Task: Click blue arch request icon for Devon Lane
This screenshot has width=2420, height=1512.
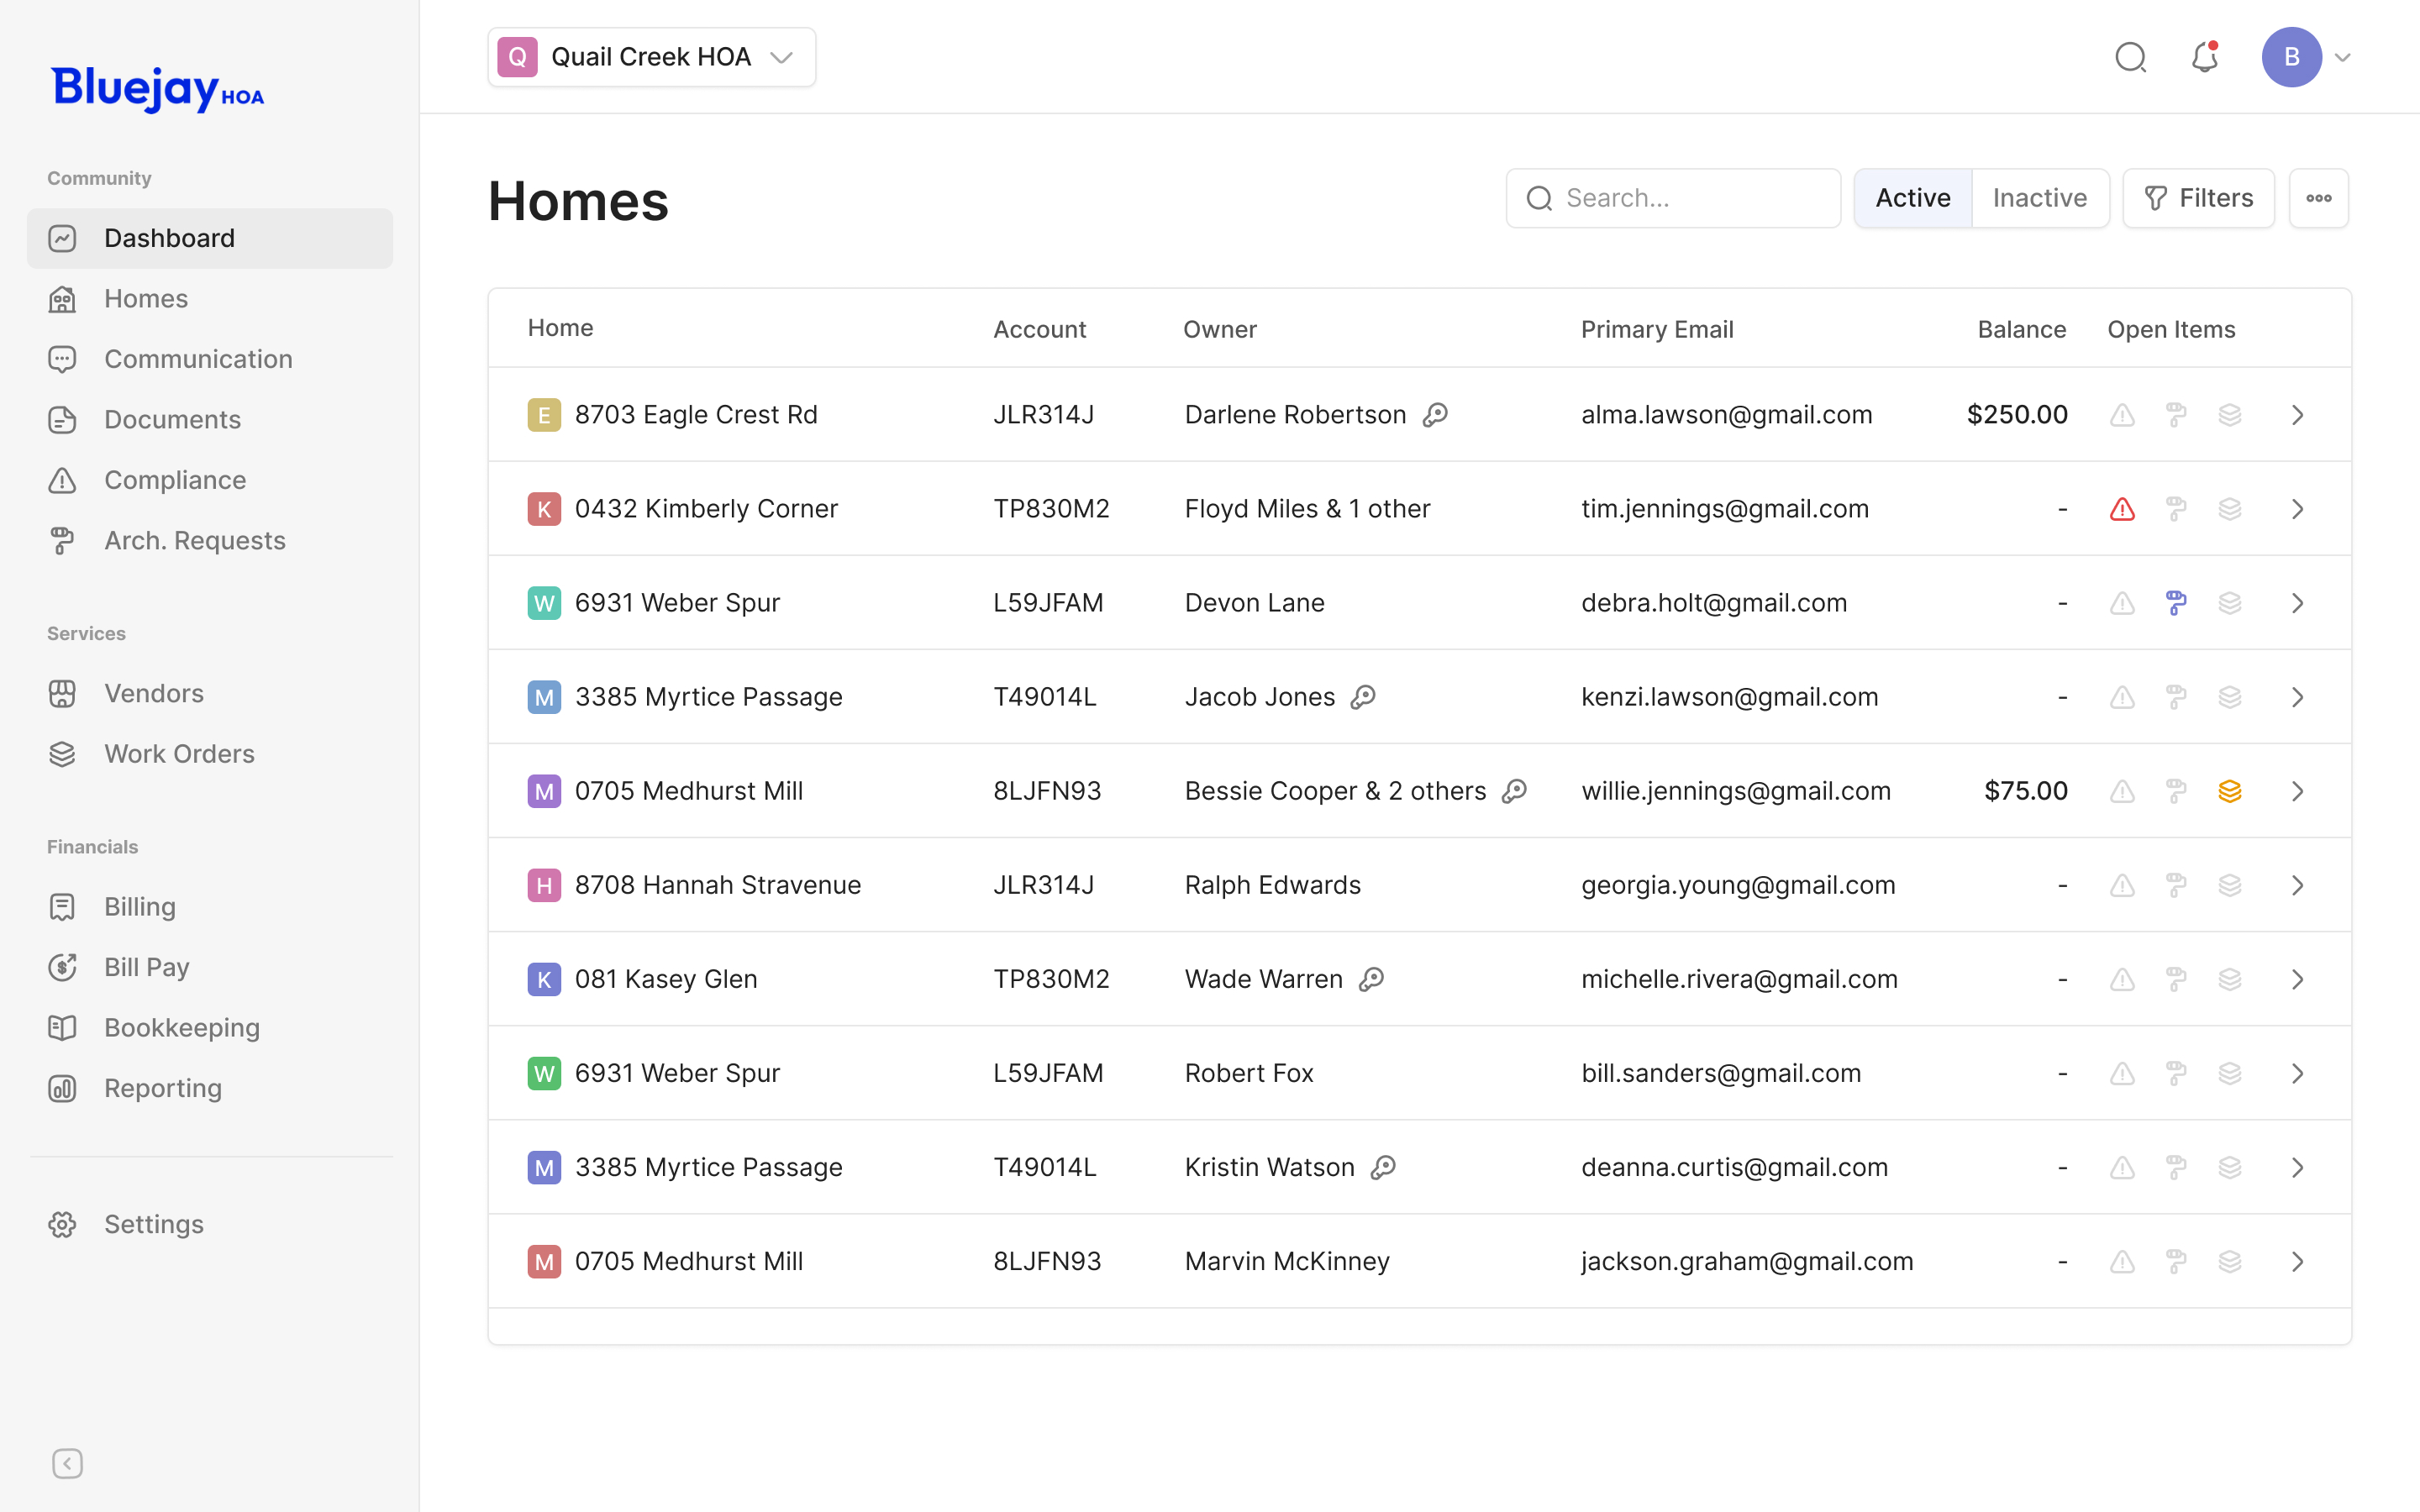Action: 2176,603
